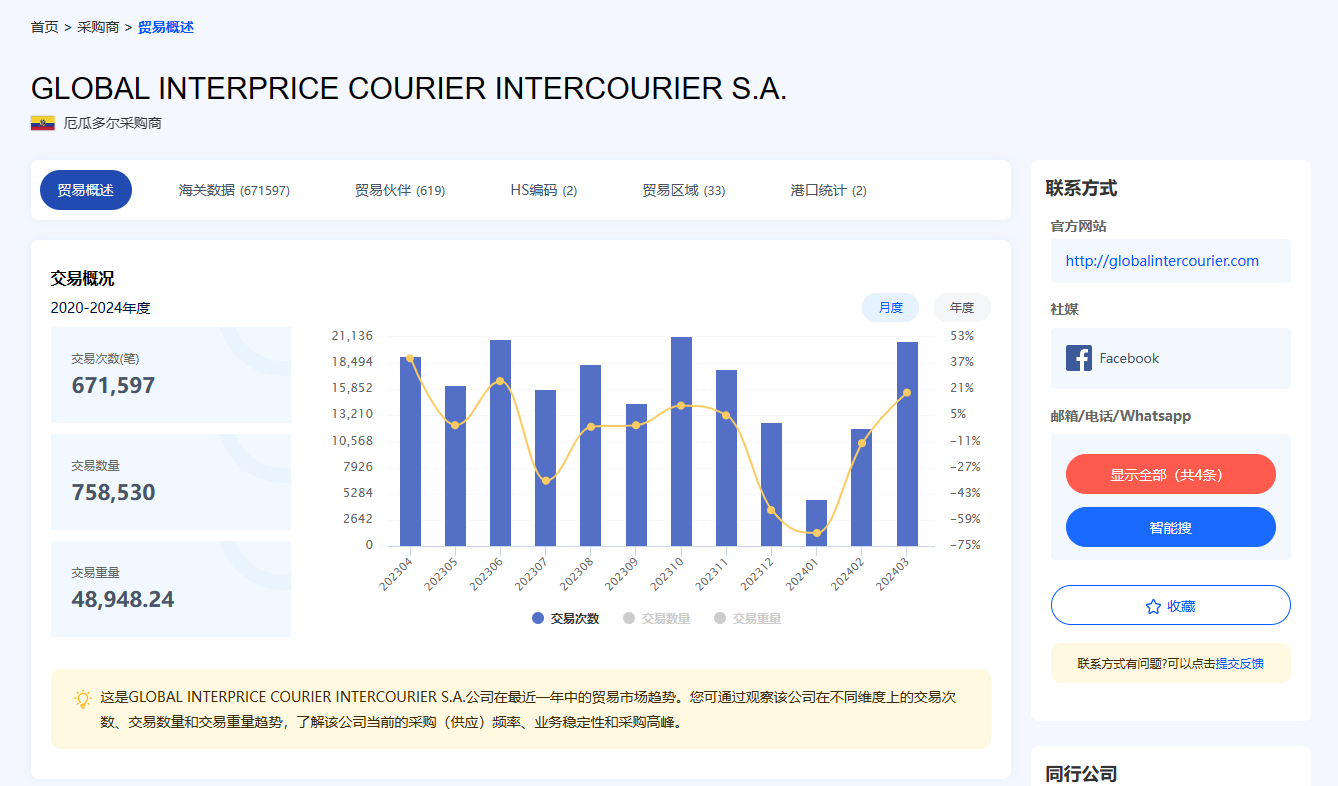
Task: Toggle 交易数量 legend series
Action: [x=656, y=618]
